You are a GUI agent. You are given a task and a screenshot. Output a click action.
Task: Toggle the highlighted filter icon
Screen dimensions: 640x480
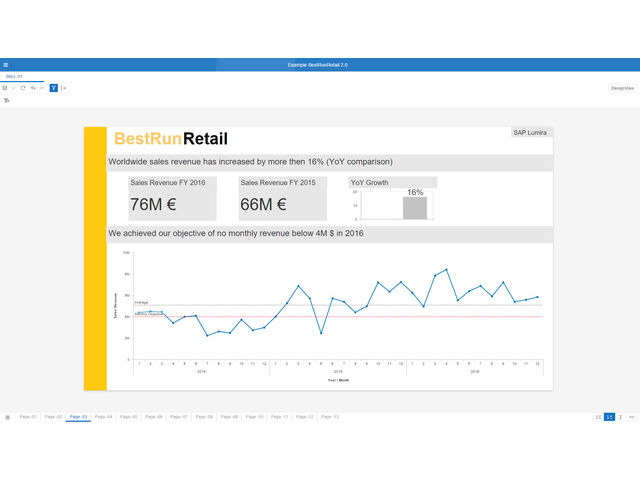pyautogui.click(x=54, y=88)
